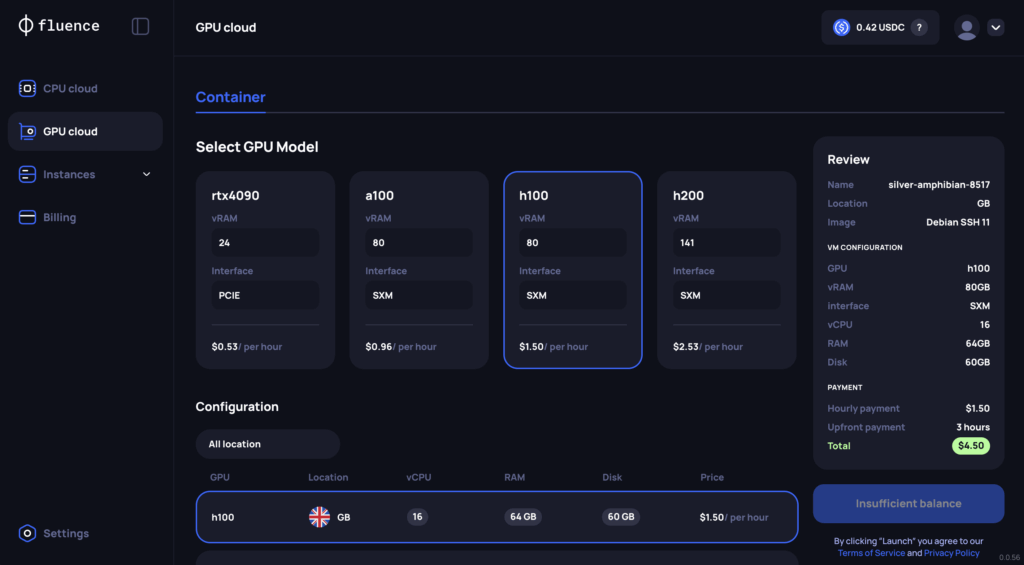Toggle the sidebar collapse icon
The image size is (1024, 565).
140,27
